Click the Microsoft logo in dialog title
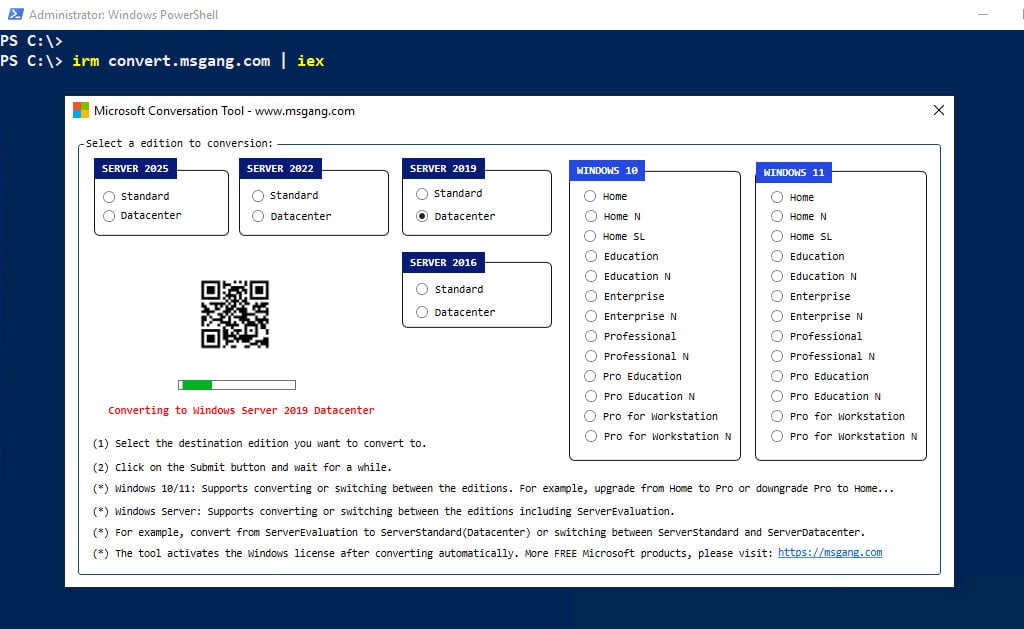The image size is (1024, 629). pyautogui.click(x=81, y=110)
